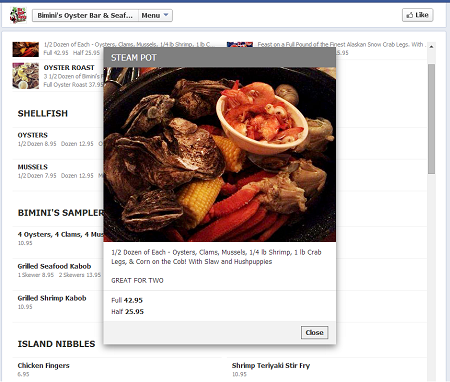Click the STEAM POT dialog title
Screen dimensions: 450x382
pos(134,58)
